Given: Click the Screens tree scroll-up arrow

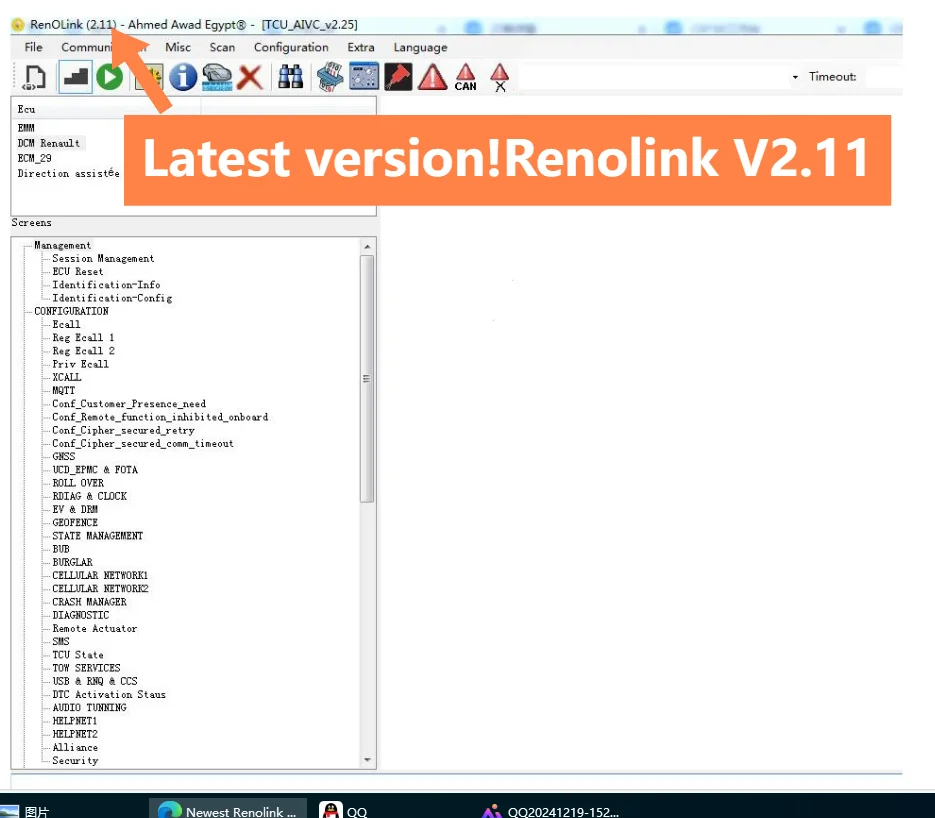Looking at the screenshot, I should click(367, 246).
